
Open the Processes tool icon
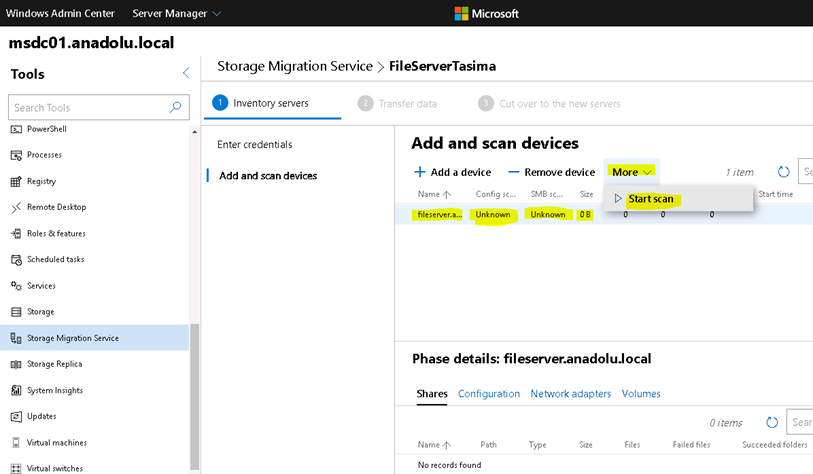(16, 155)
